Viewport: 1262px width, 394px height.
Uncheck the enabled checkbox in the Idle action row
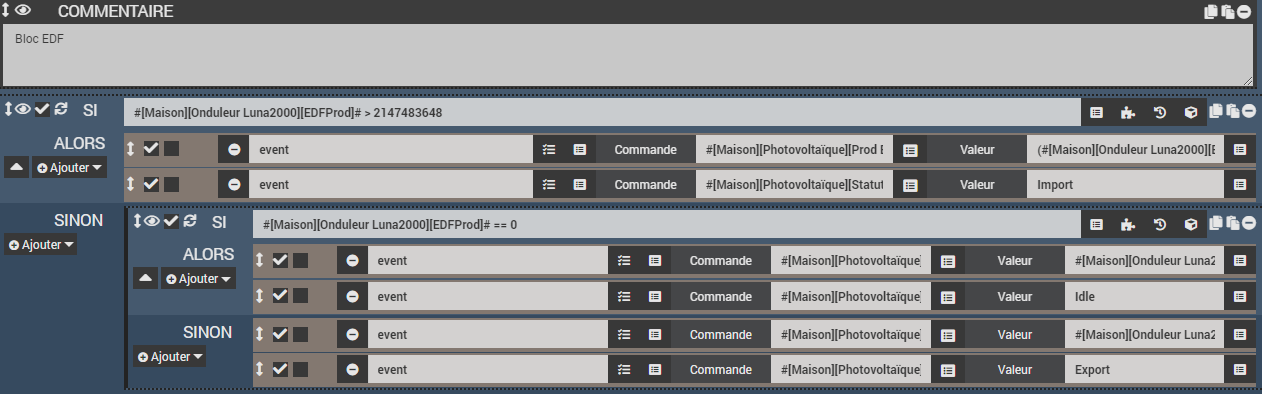tap(280, 296)
